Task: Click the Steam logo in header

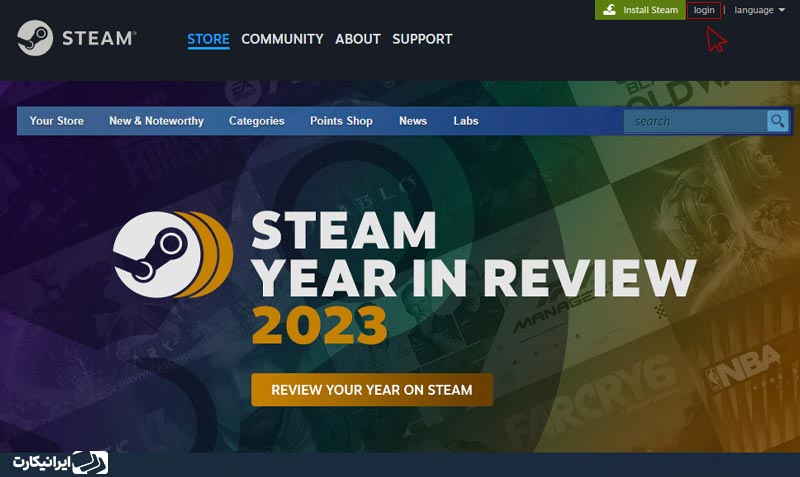Action: pyautogui.click(x=77, y=38)
